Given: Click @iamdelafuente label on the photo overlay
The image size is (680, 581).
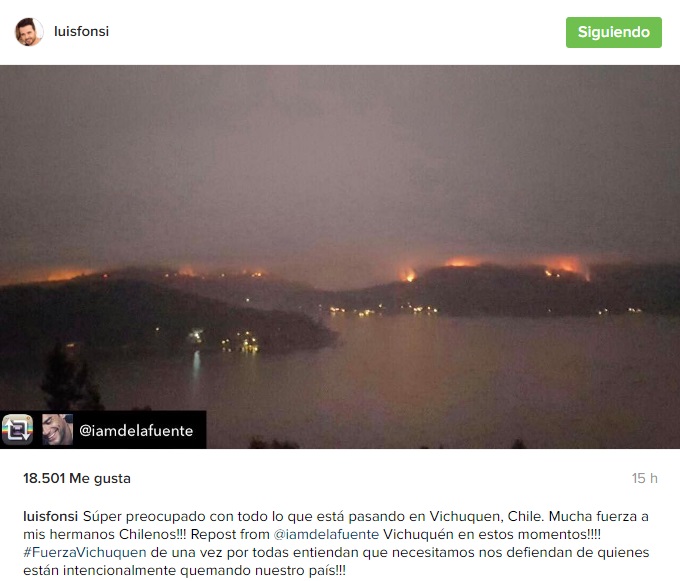Looking at the screenshot, I should pos(136,431).
